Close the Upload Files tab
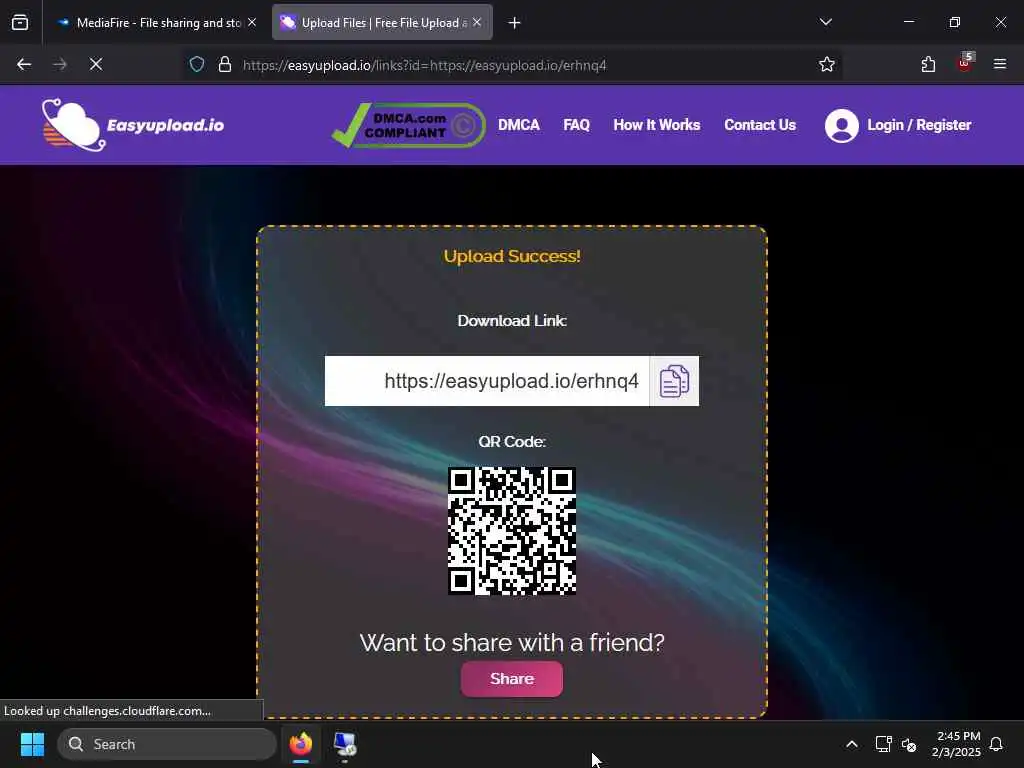Image resolution: width=1024 pixels, height=768 pixels. point(477,22)
